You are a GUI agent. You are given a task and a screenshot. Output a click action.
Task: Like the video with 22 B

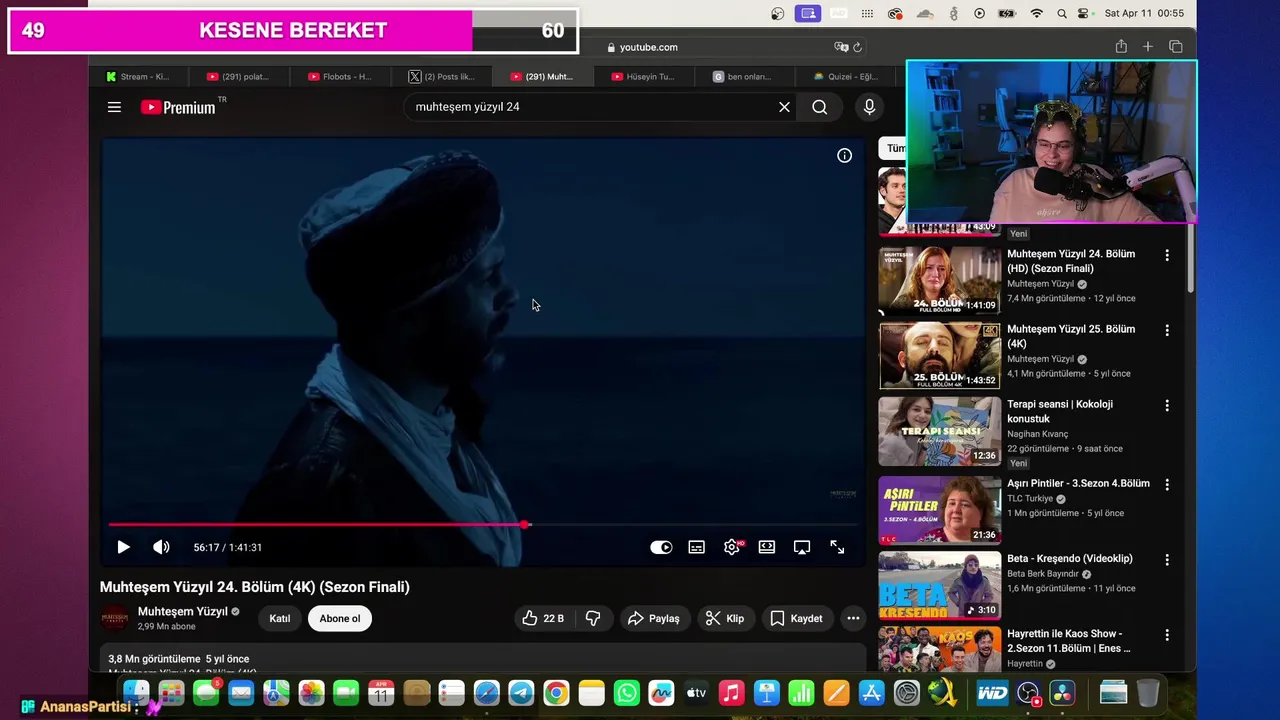coord(543,618)
